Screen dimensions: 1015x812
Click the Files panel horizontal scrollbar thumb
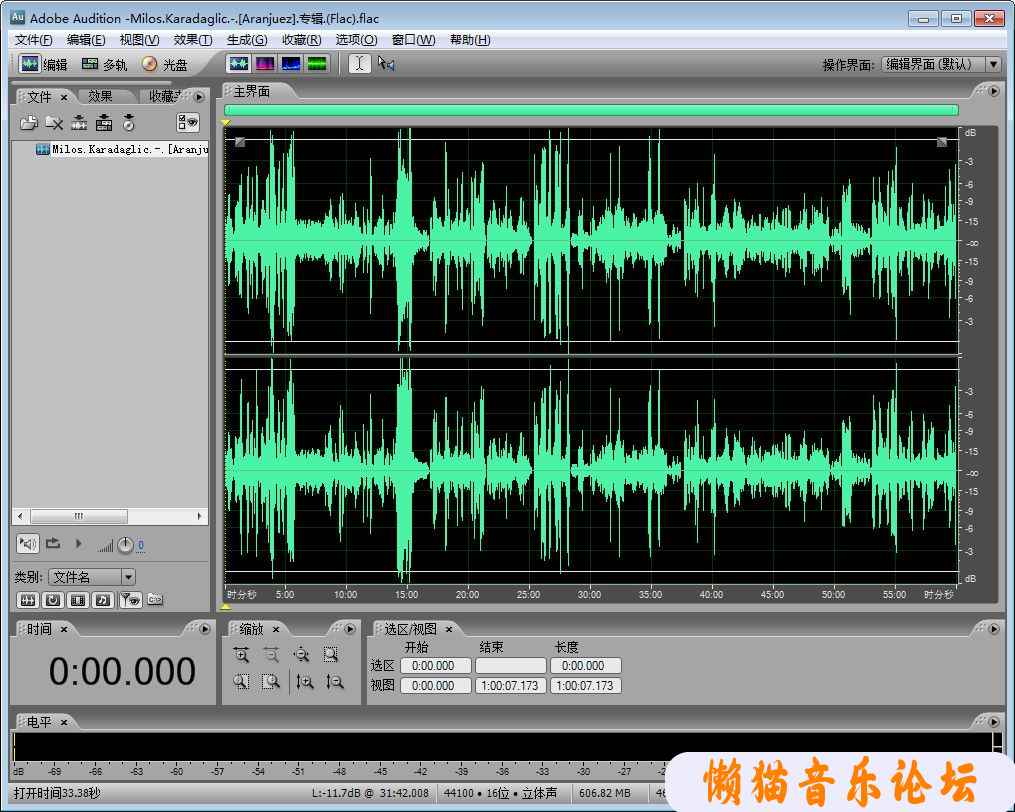coord(79,516)
